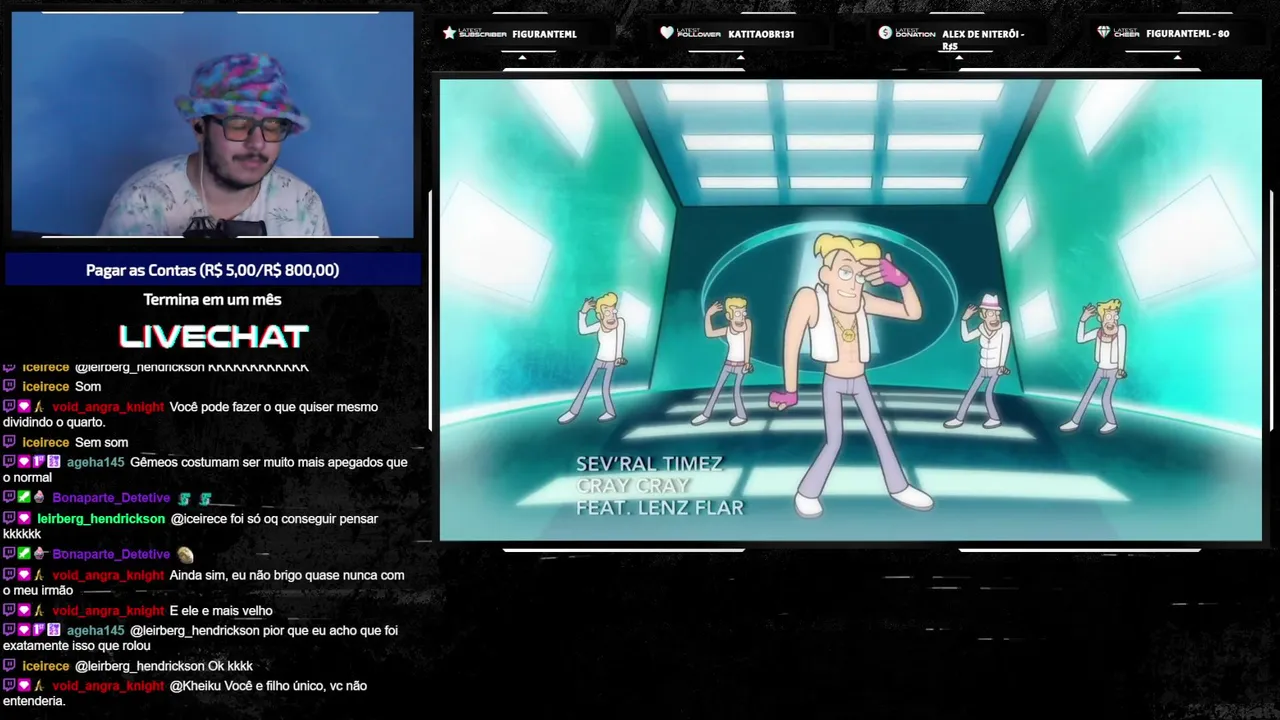
Task: Click sword badge on 'E ele e mais velho'
Action: click(39, 610)
